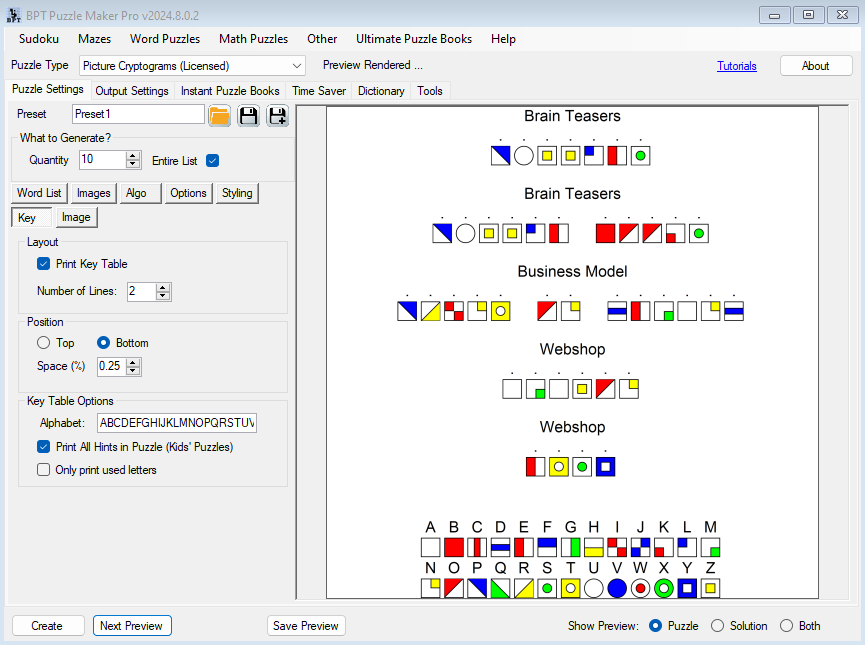Increase the Number of Lines stepper
865x645 pixels.
click(164, 287)
